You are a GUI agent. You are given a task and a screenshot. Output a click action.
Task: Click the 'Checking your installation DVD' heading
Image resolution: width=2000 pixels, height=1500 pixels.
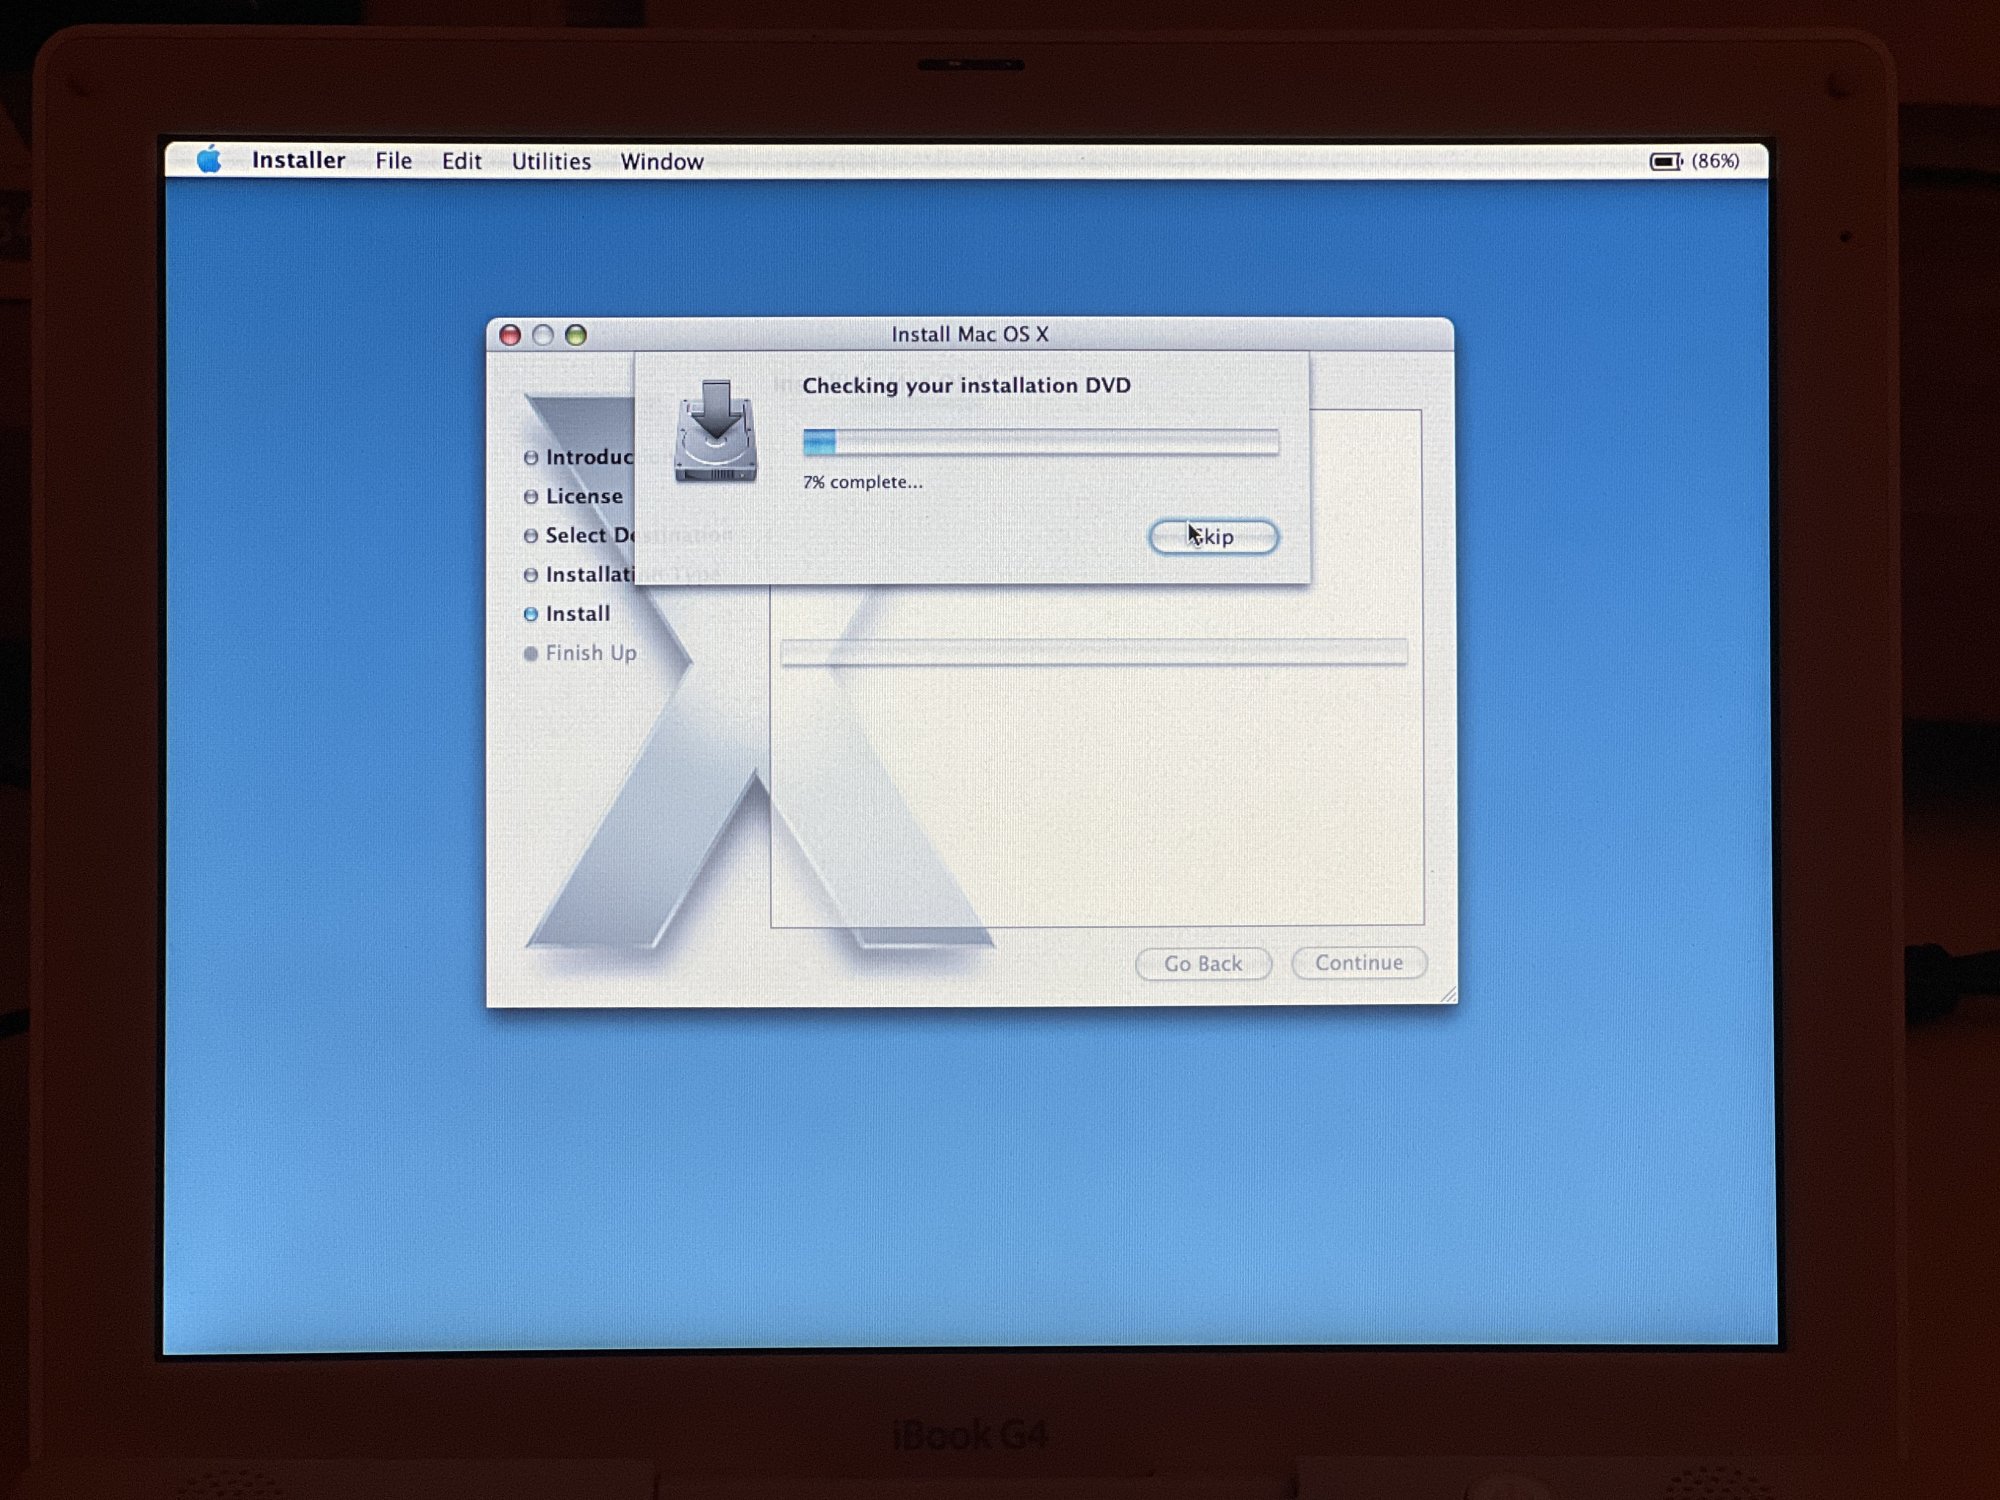966,385
